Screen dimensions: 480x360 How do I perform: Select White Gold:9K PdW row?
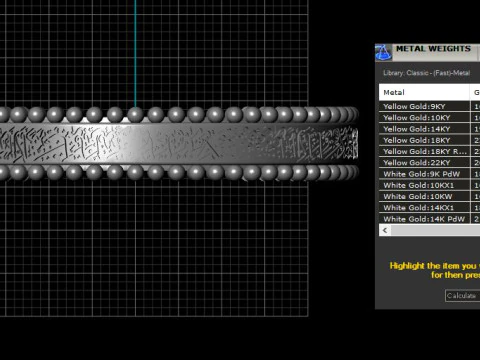[429, 174]
